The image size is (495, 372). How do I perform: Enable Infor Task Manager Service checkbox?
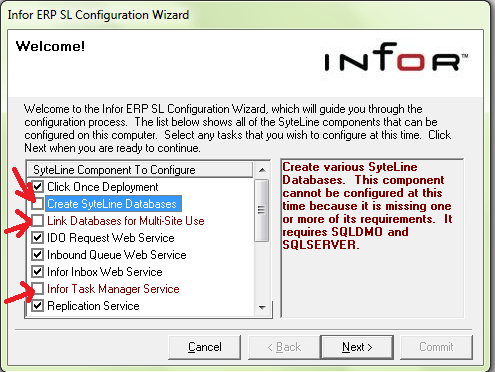tap(38, 289)
